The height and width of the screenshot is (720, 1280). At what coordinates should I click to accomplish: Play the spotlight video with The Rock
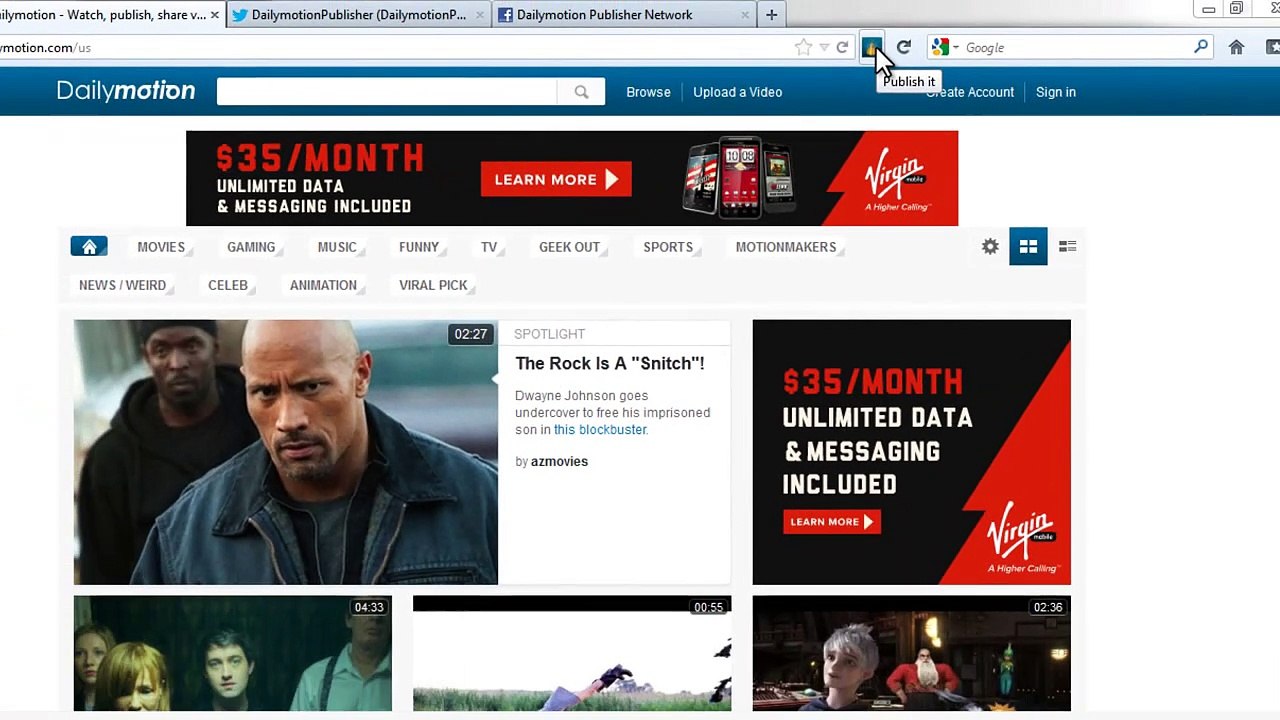coord(285,452)
